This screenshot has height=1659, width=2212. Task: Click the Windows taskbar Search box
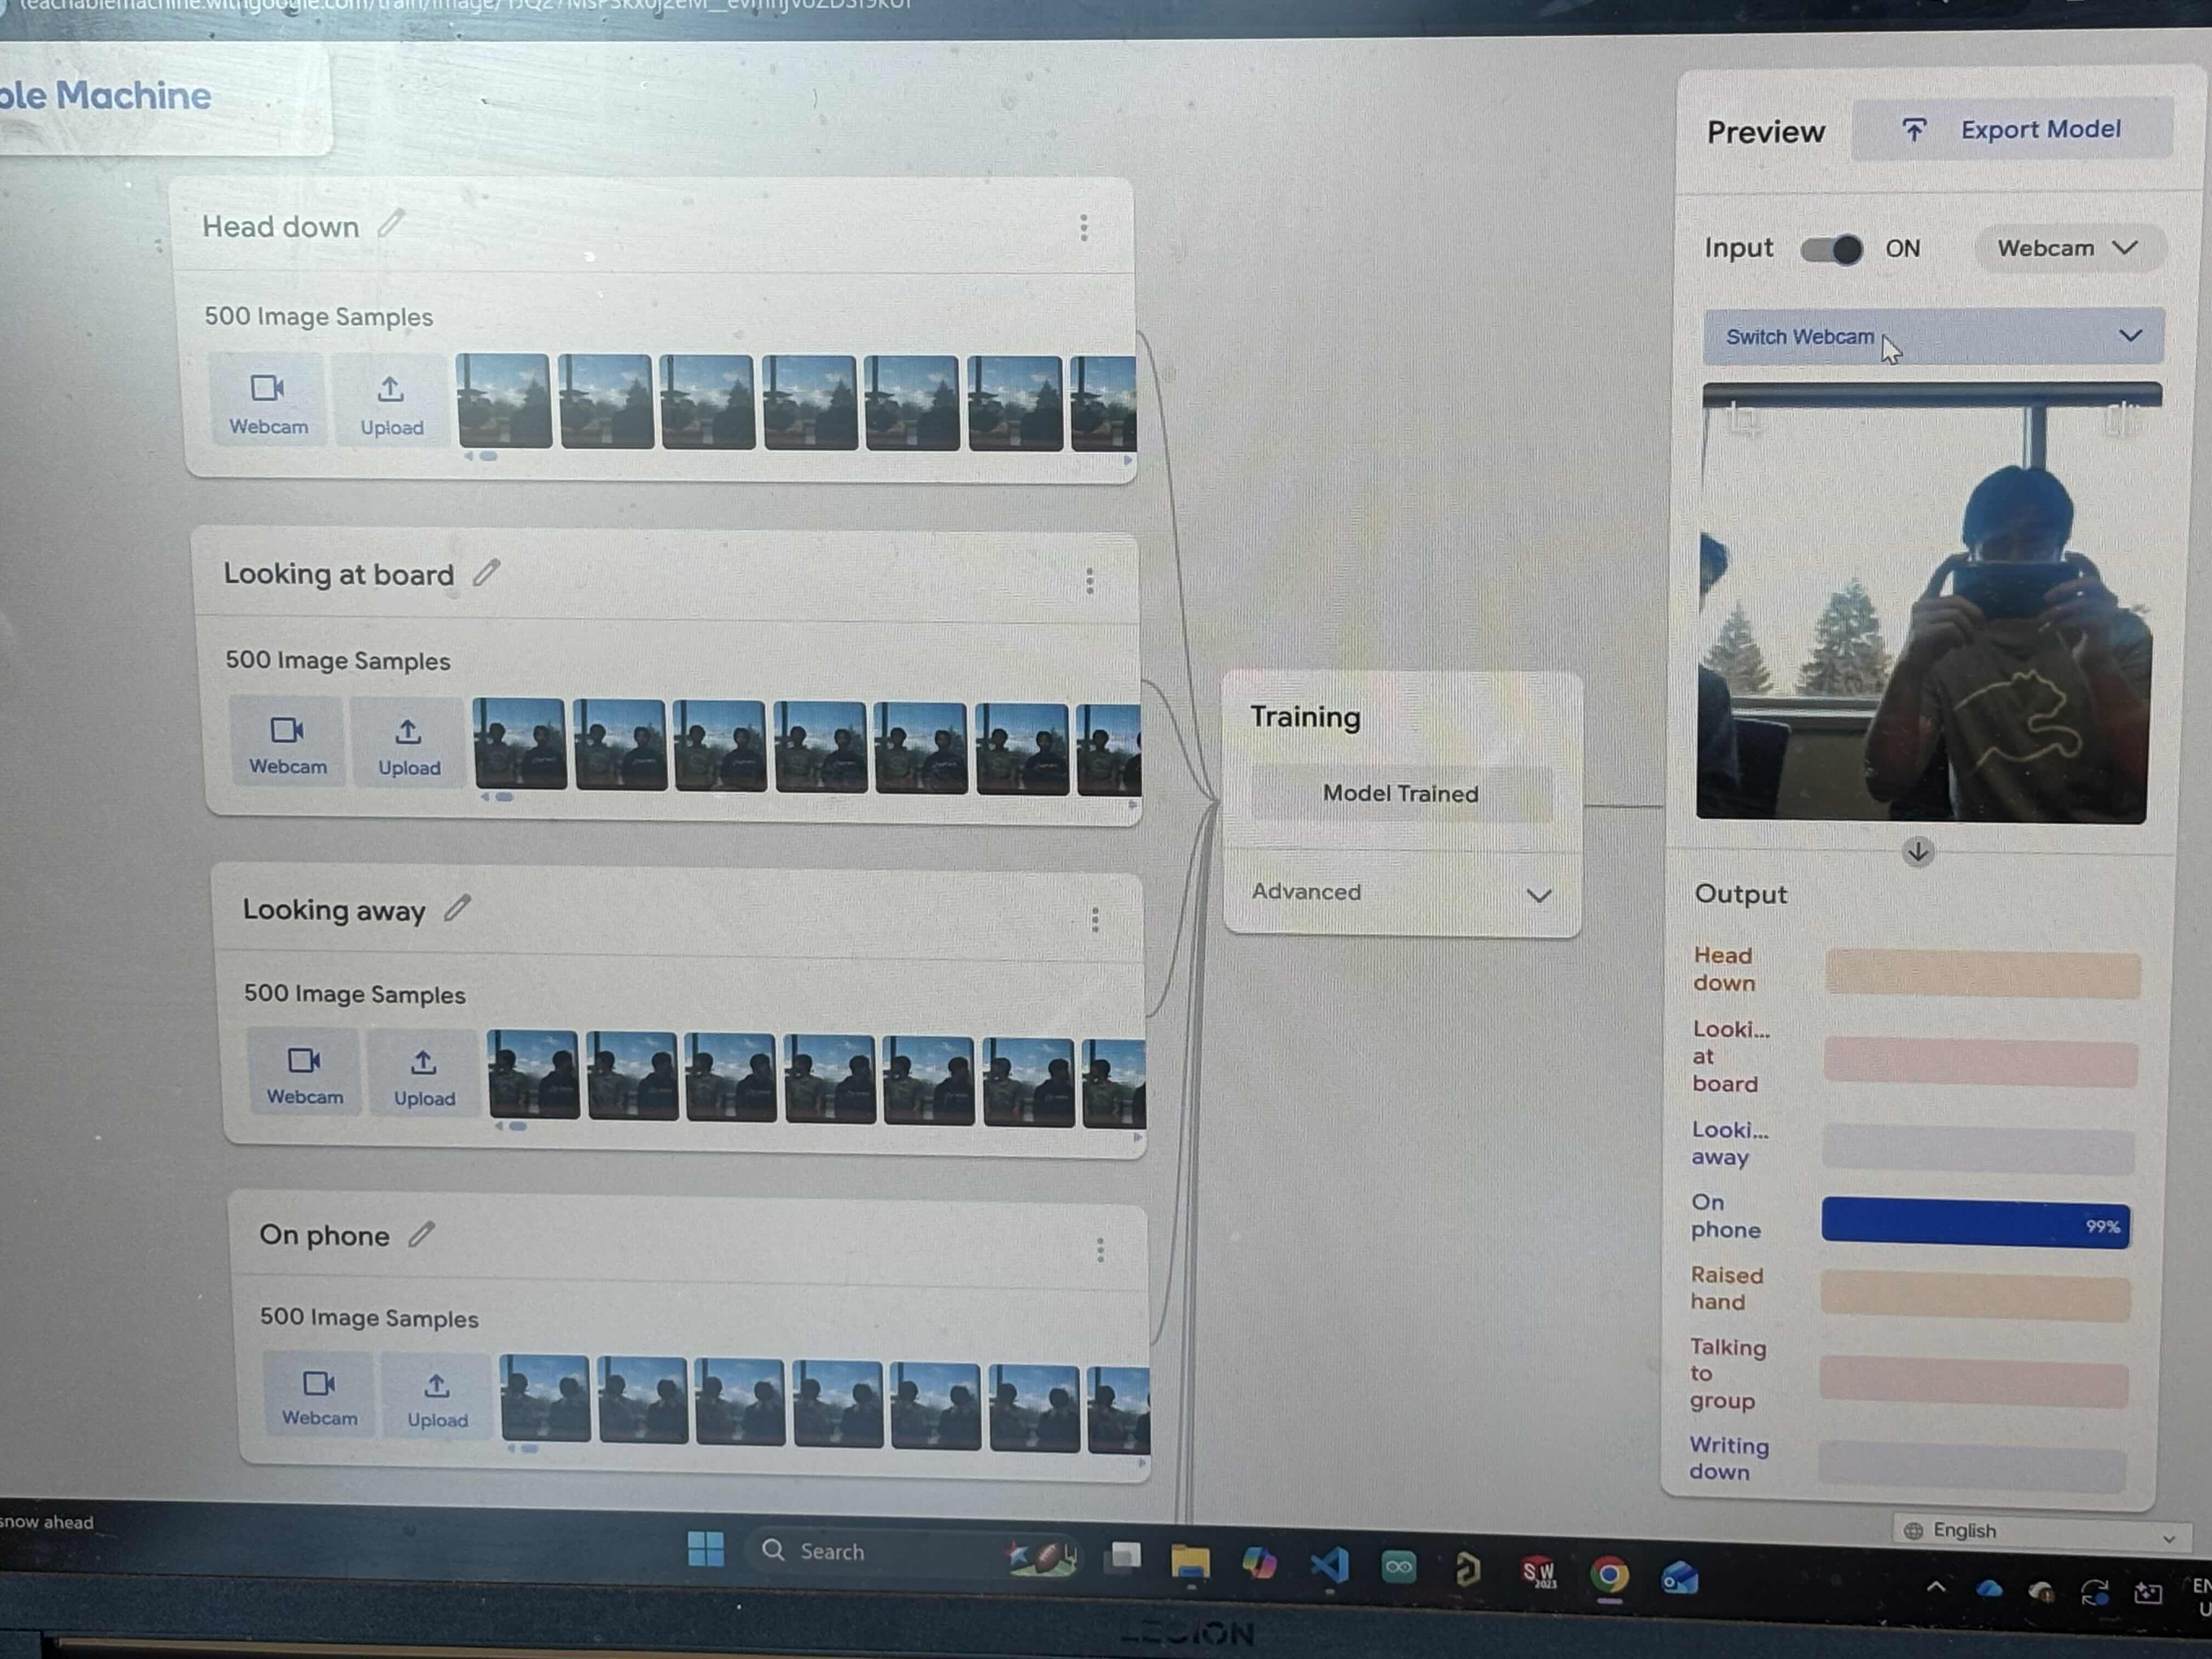coord(870,1551)
